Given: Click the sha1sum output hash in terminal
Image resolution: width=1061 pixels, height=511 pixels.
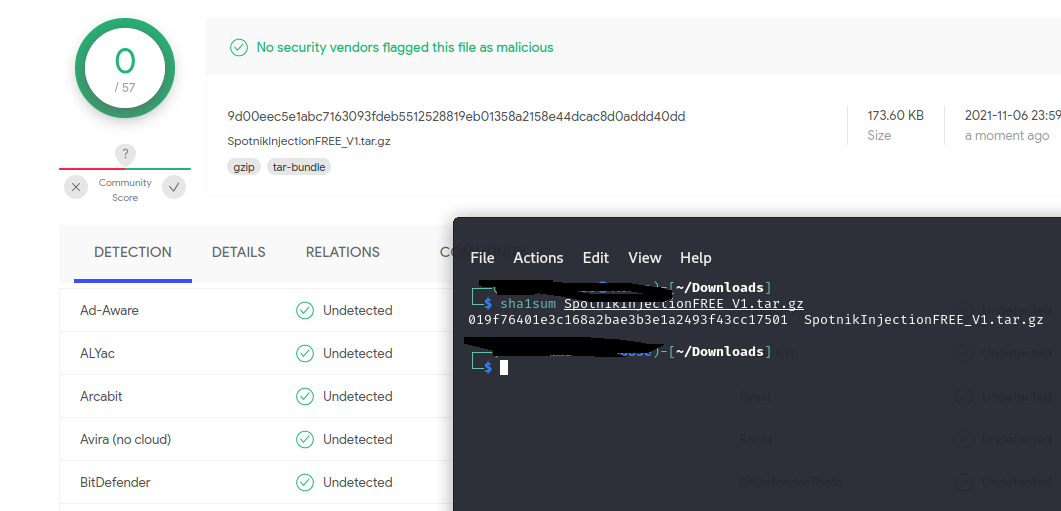Looking at the screenshot, I should click(x=628, y=319).
